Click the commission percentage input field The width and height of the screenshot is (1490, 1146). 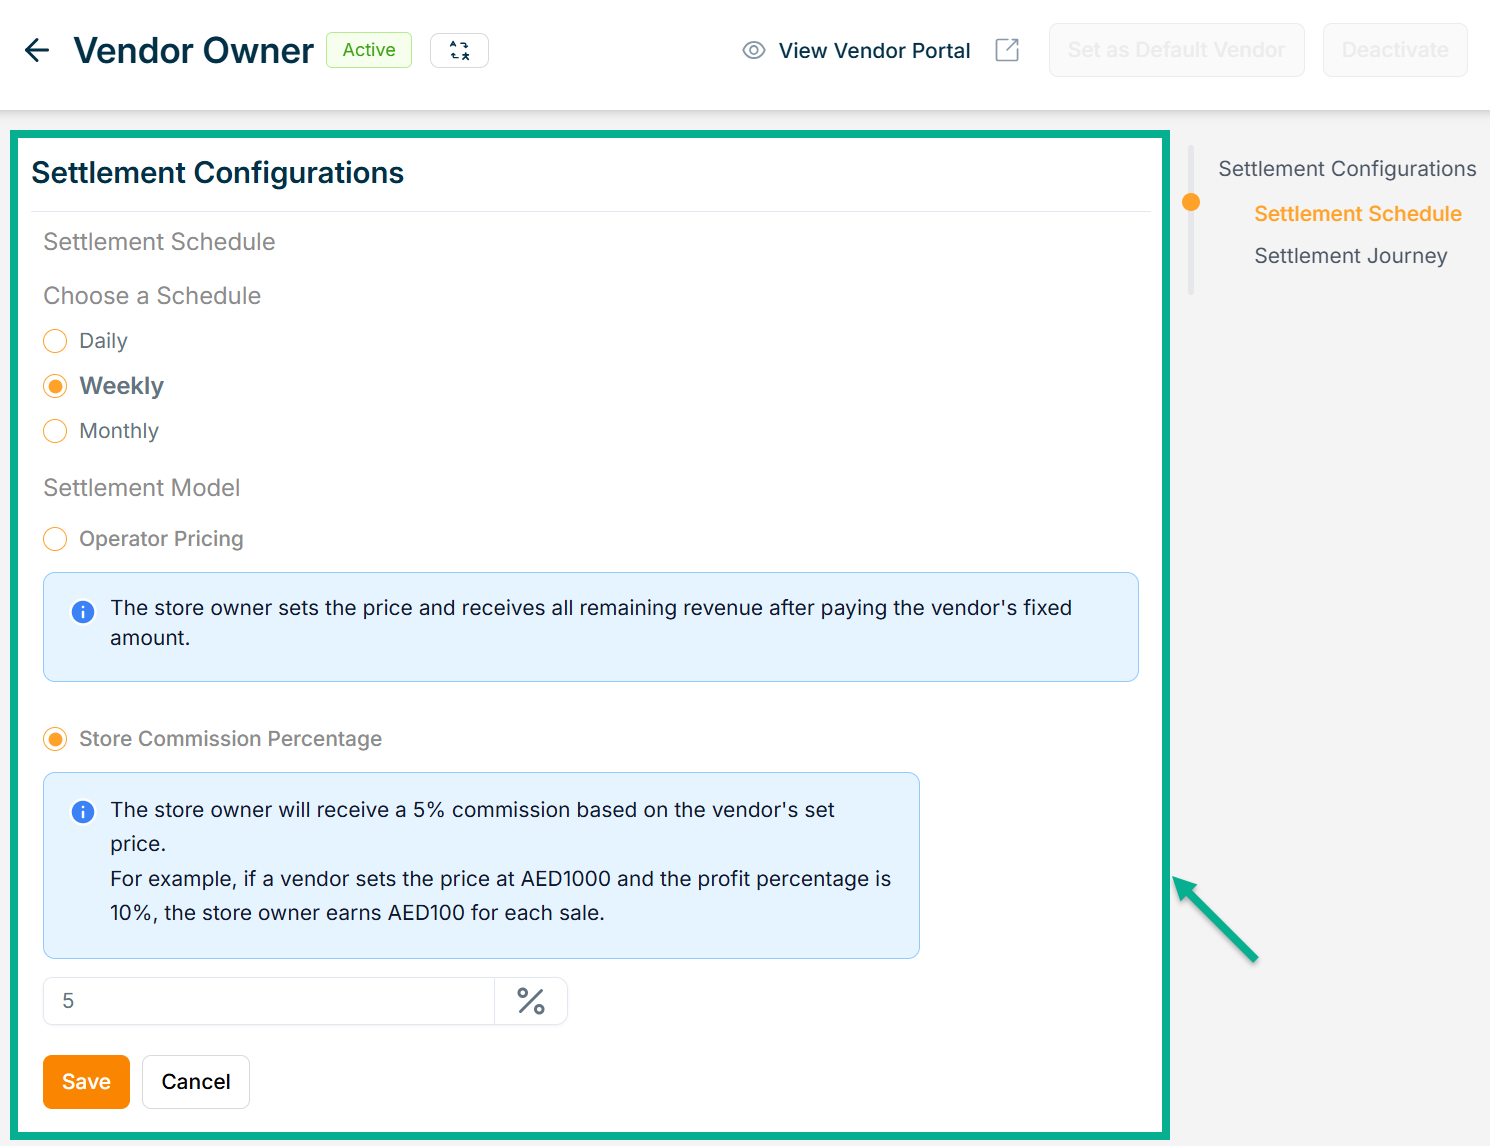click(268, 1001)
